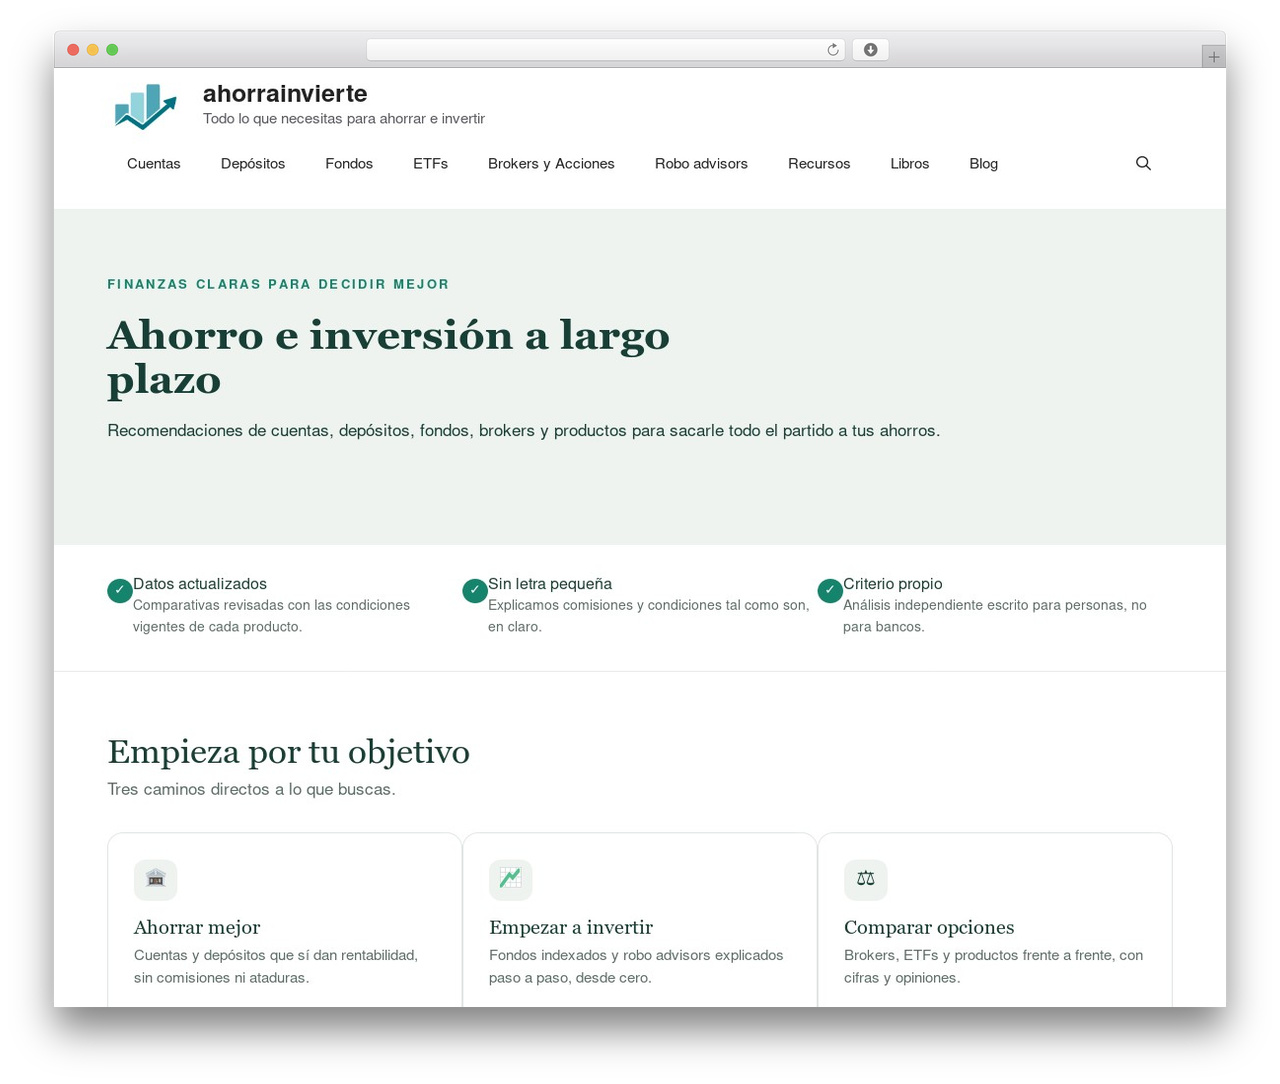Select Robo advisors in the navigation
Viewport: 1280px width, 1084px height.
click(701, 164)
